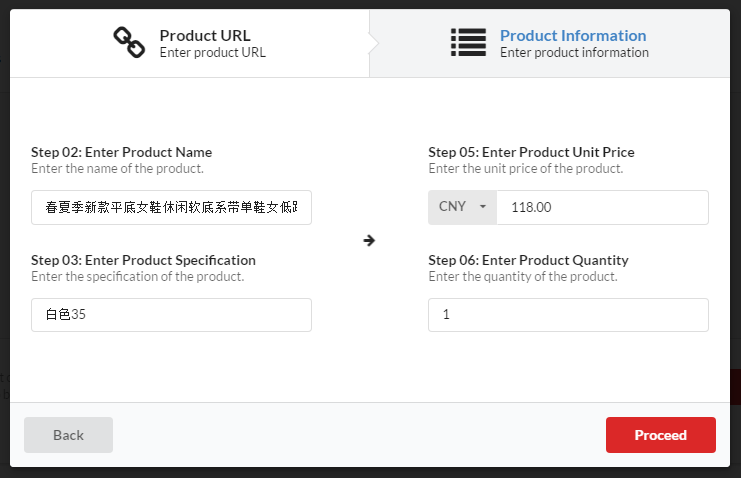
Task: Click the Step 06 Enter Product Quantity label
Action: click(528, 260)
